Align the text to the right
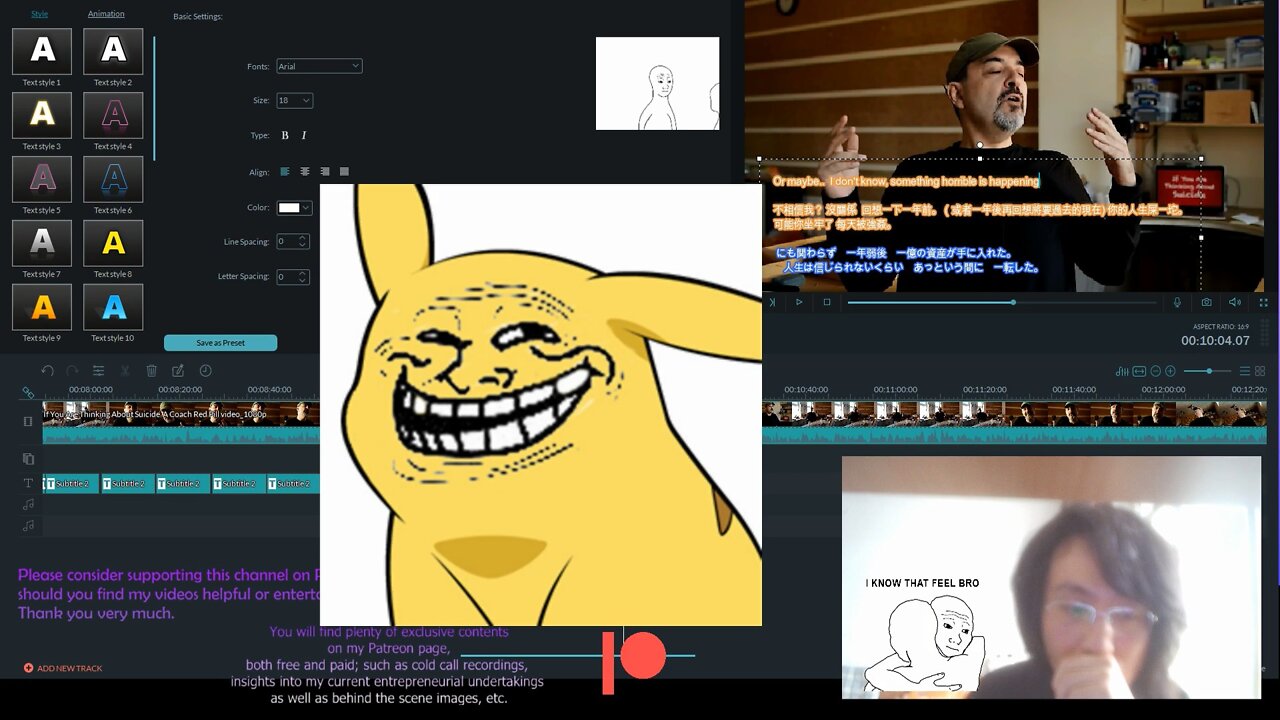 coord(325,172)
